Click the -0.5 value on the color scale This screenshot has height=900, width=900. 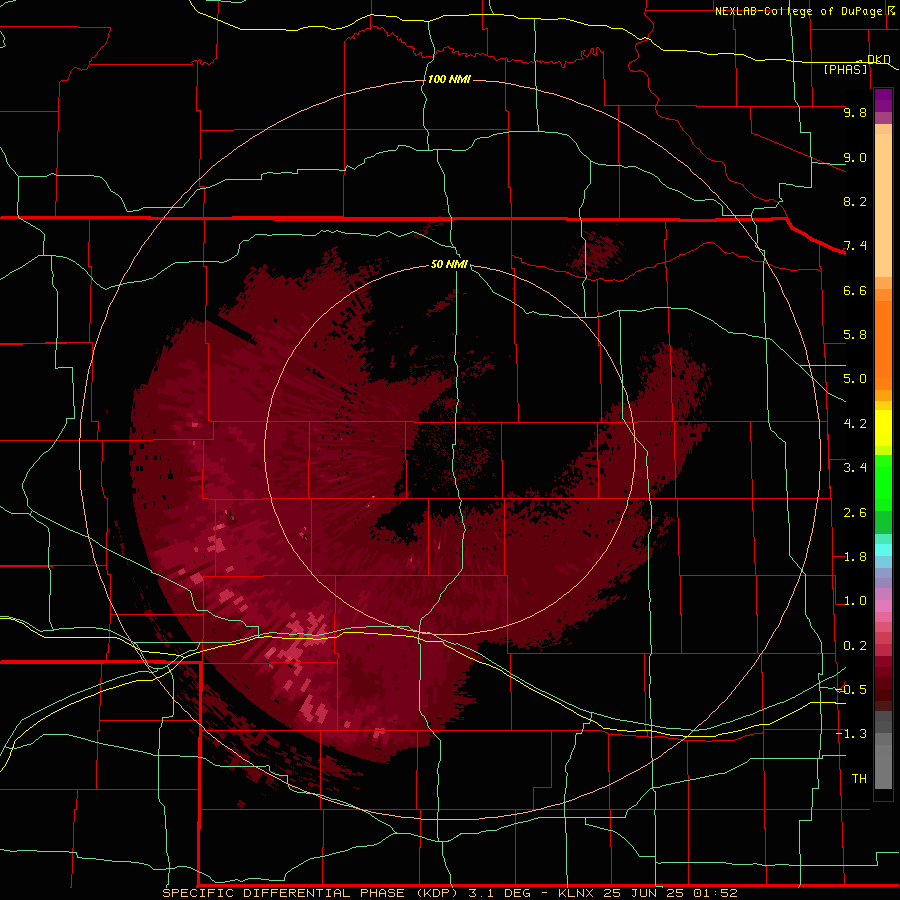coord(851,690)
